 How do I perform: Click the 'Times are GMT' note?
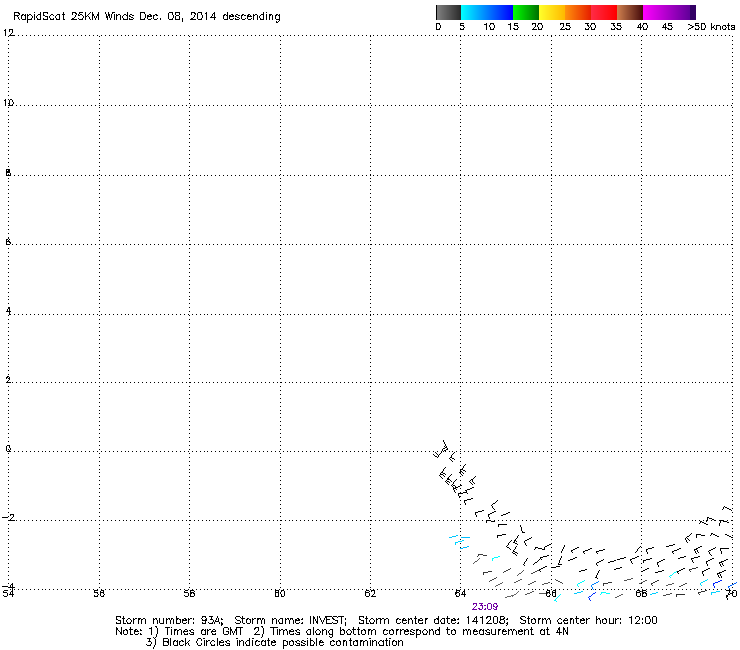[x=203, y=631]
